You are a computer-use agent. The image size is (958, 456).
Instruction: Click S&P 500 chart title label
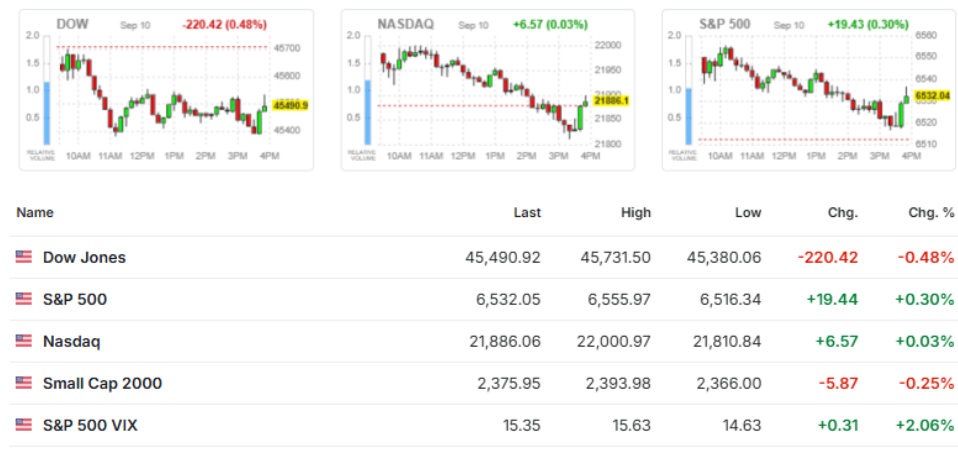(x=727, y=24)
